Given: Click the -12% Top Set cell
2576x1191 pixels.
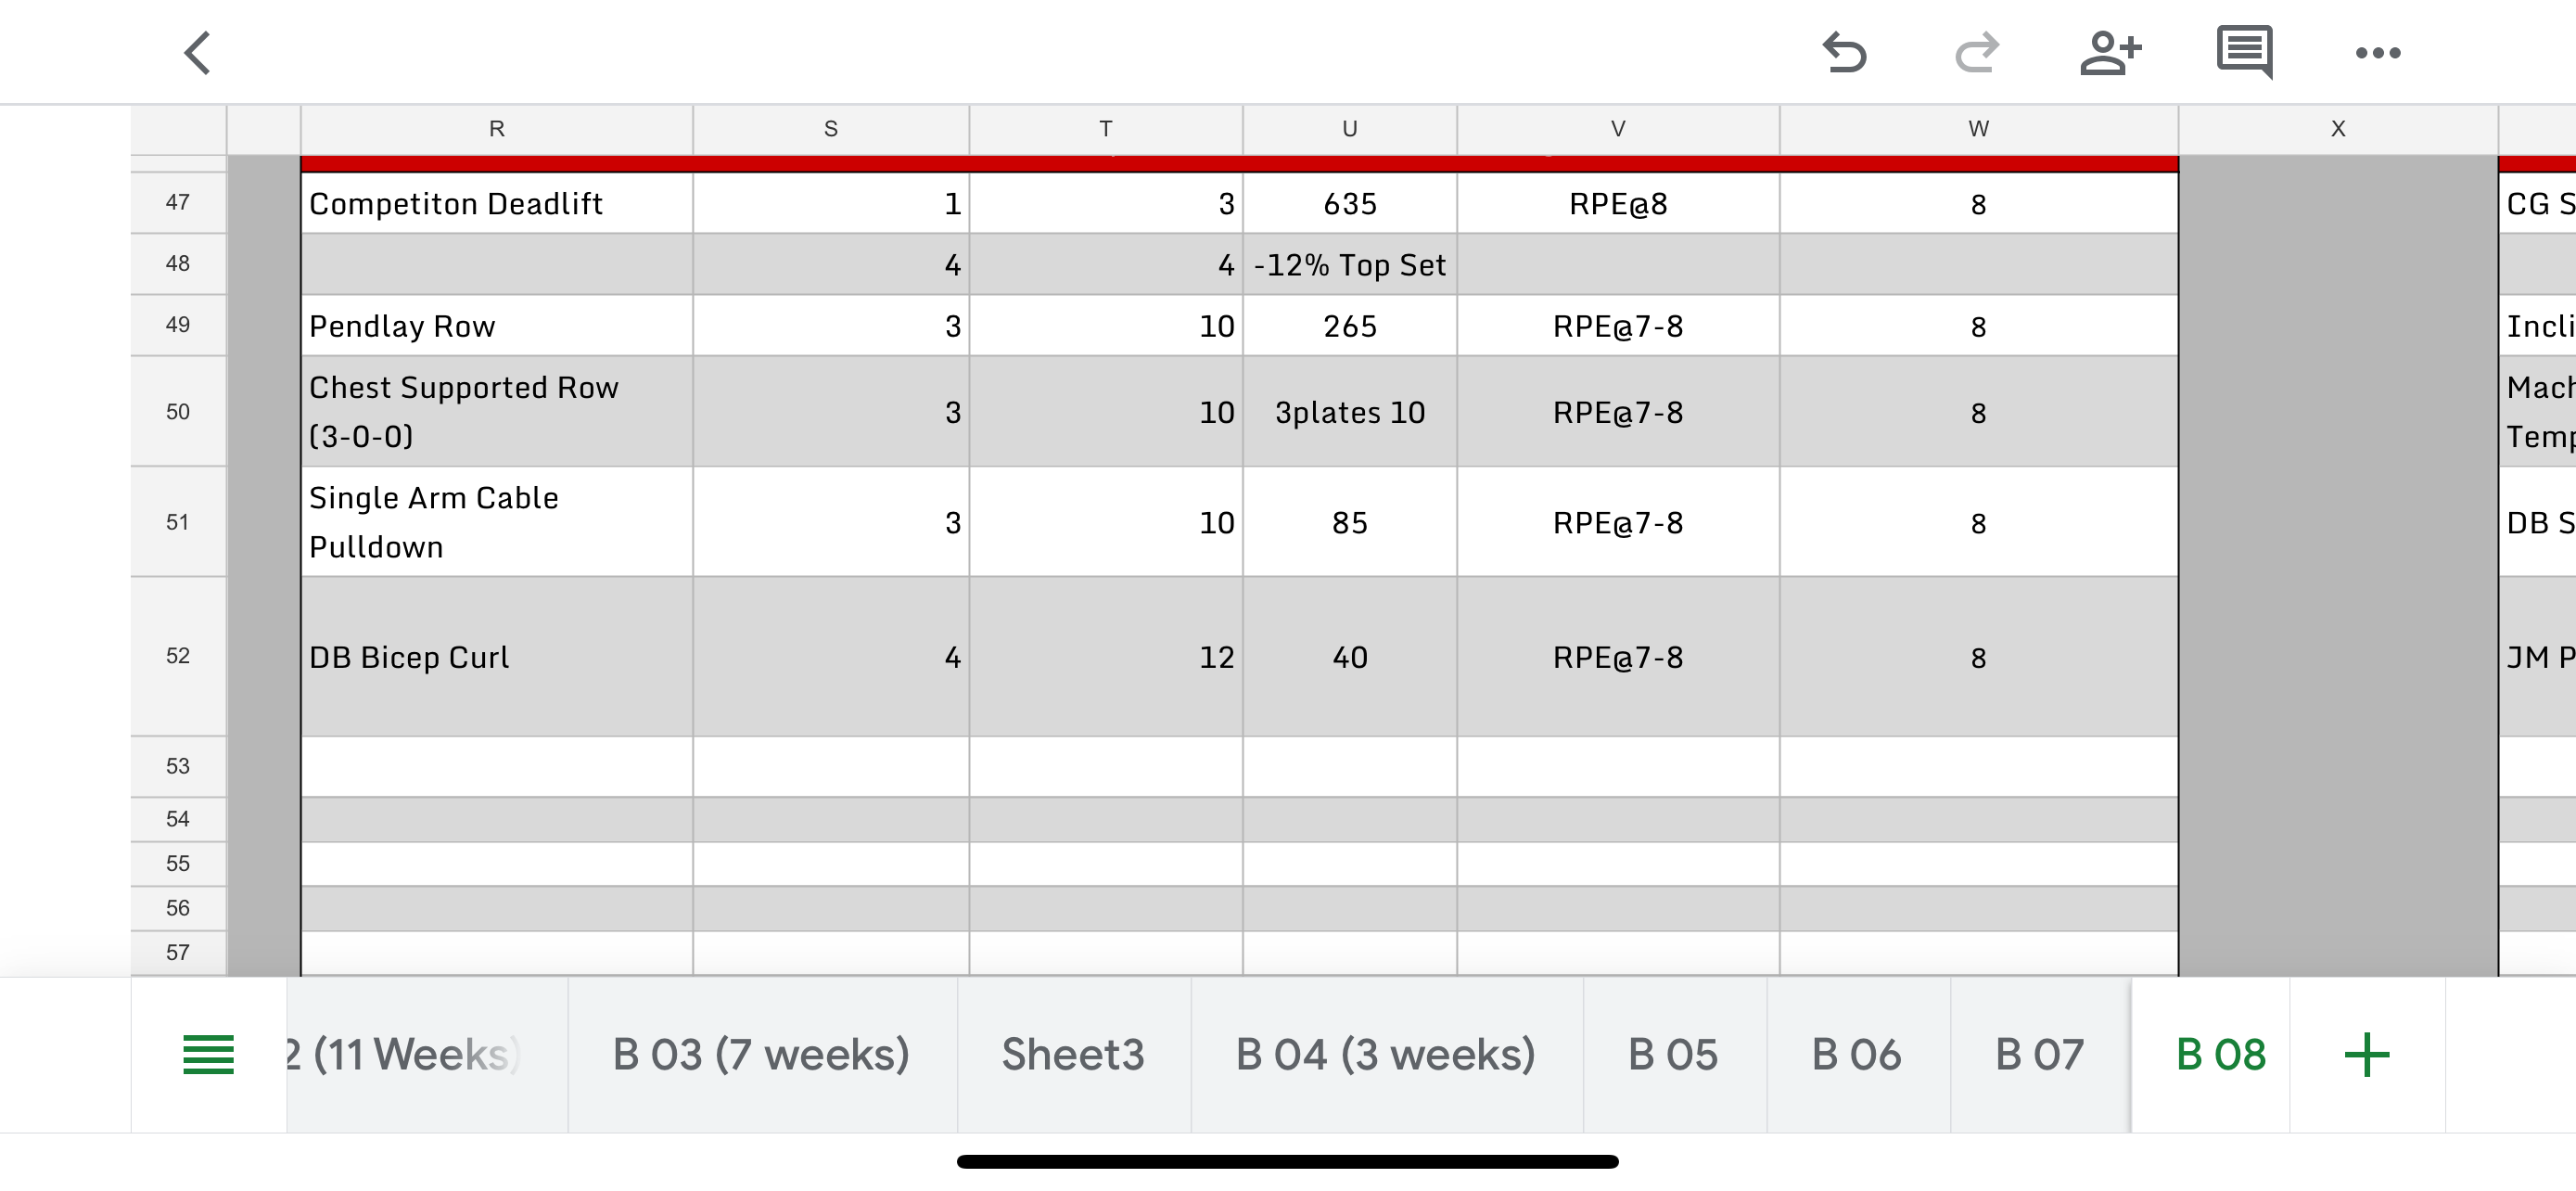Looking at the screenshot, I should 1349,265.
